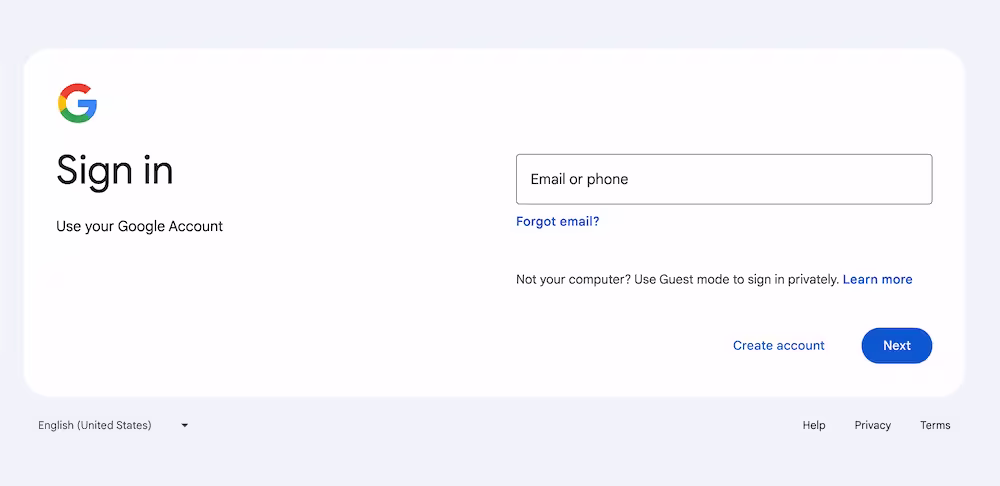The width and height of the screenshot is (1000, 486).
Task: Click the phrase "sign in privately"
Action: [x=793, y=279]
